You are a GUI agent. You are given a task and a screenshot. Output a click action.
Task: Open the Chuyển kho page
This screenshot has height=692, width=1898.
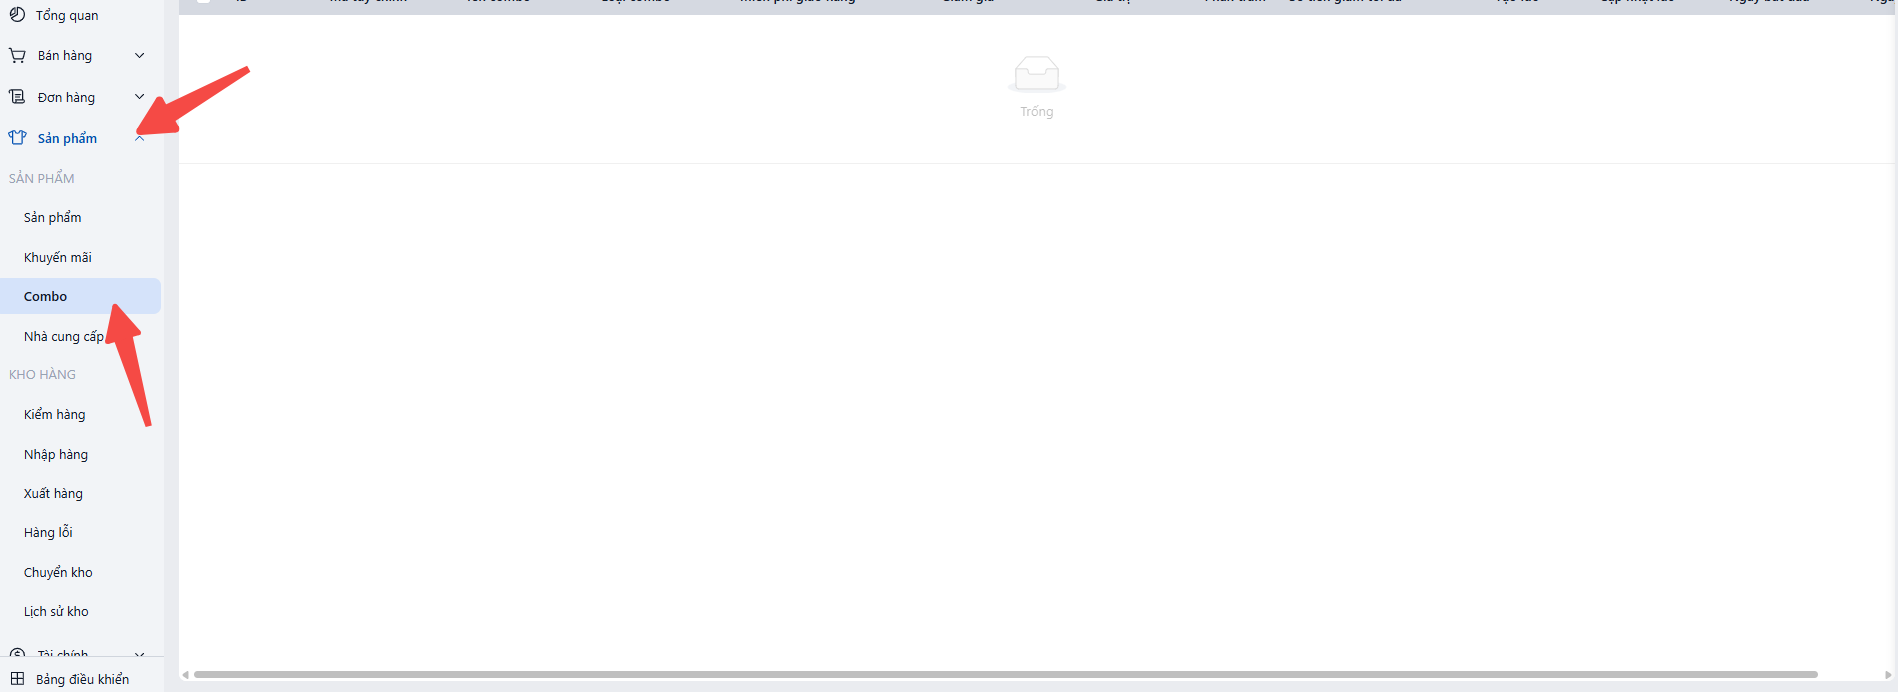pyautogui.click(x=58, y=572)
